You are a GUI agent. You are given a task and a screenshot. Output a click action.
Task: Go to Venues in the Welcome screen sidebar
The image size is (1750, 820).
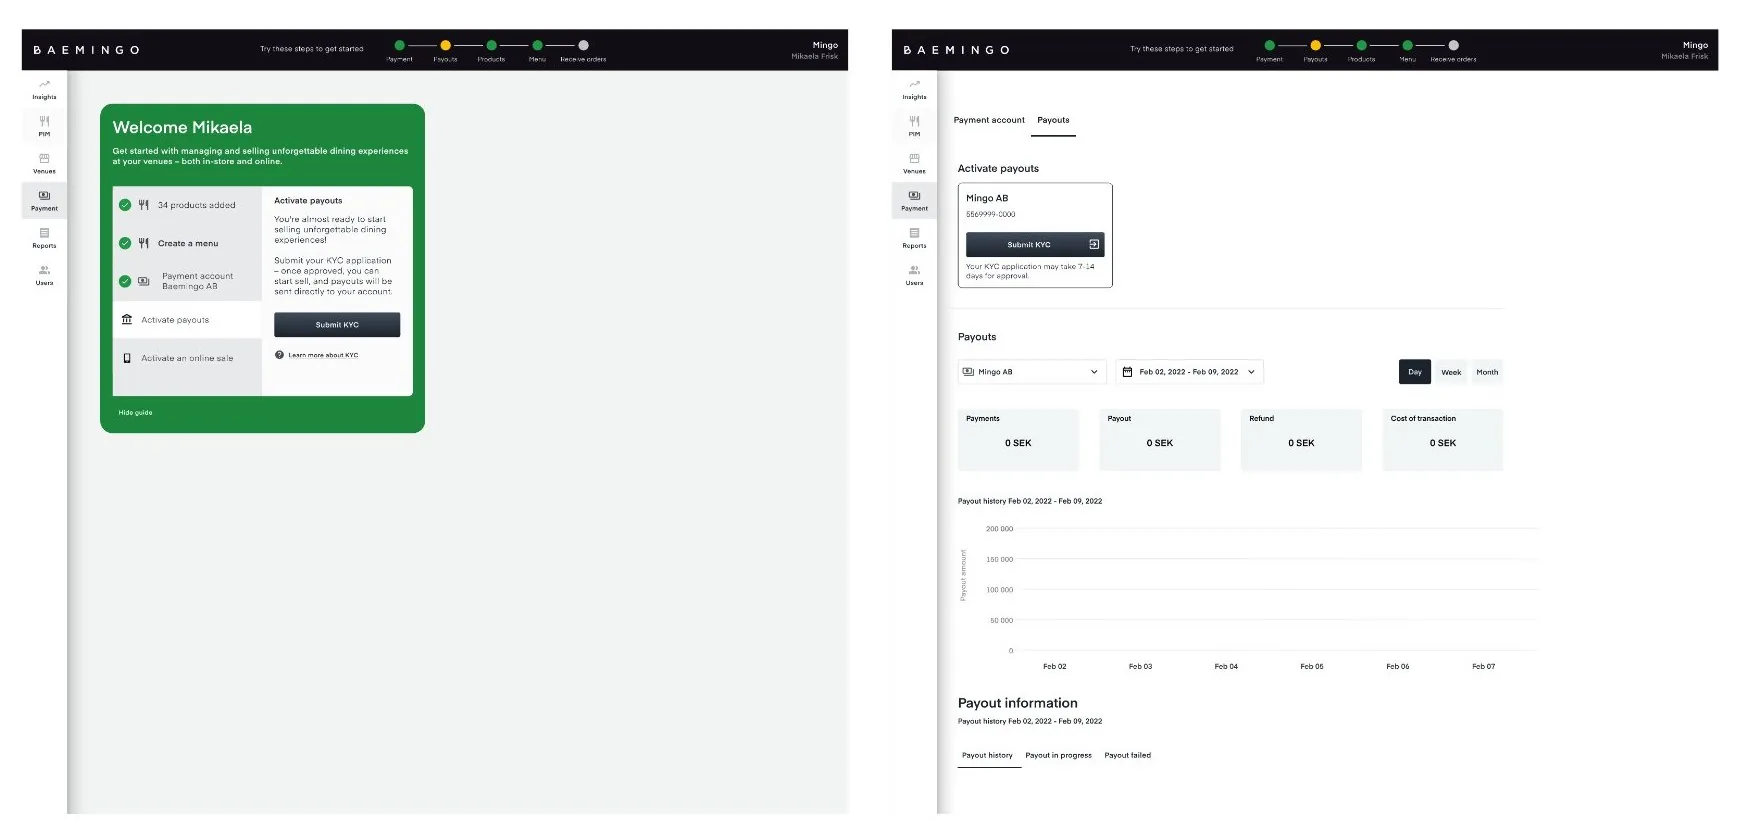pos(44,163)
